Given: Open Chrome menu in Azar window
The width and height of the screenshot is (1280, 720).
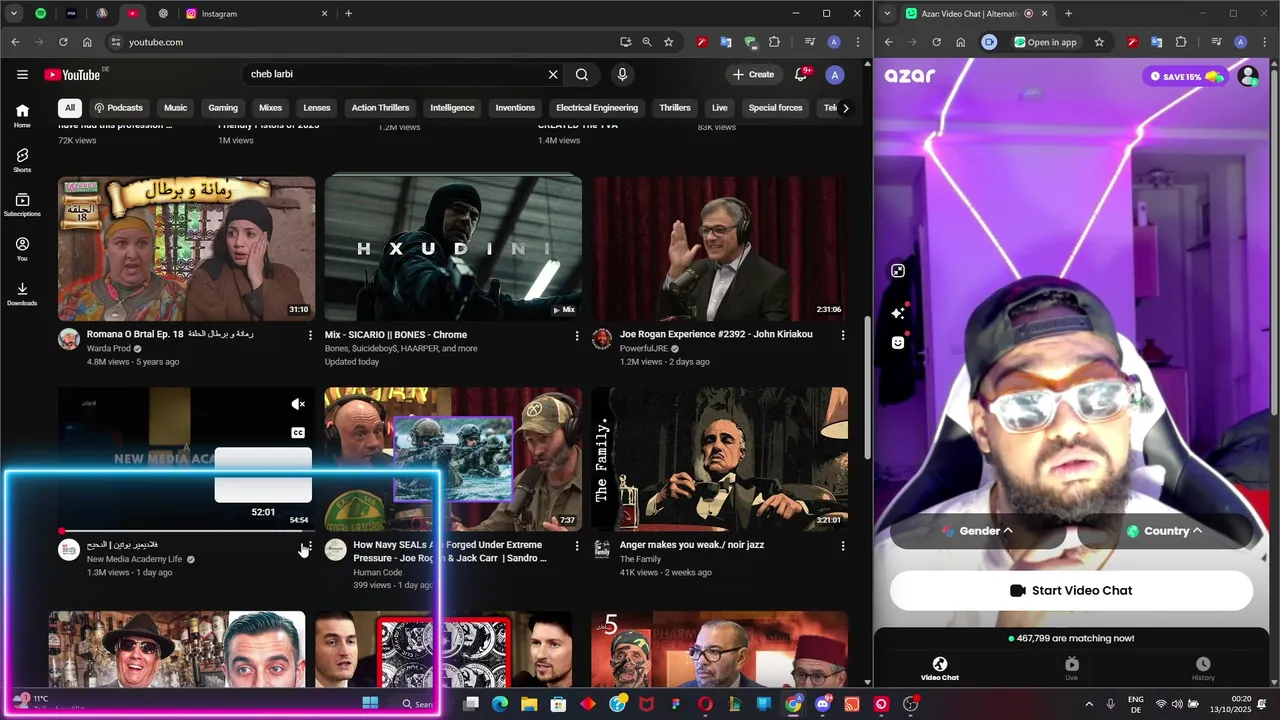Looking at the screenshot, I should [1263, 42].
